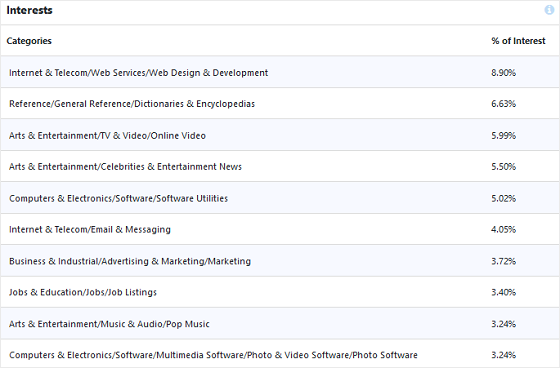Viewport: 560px width, 368px height.
Task: Click the 3.72% interest value
Action: 504,262
